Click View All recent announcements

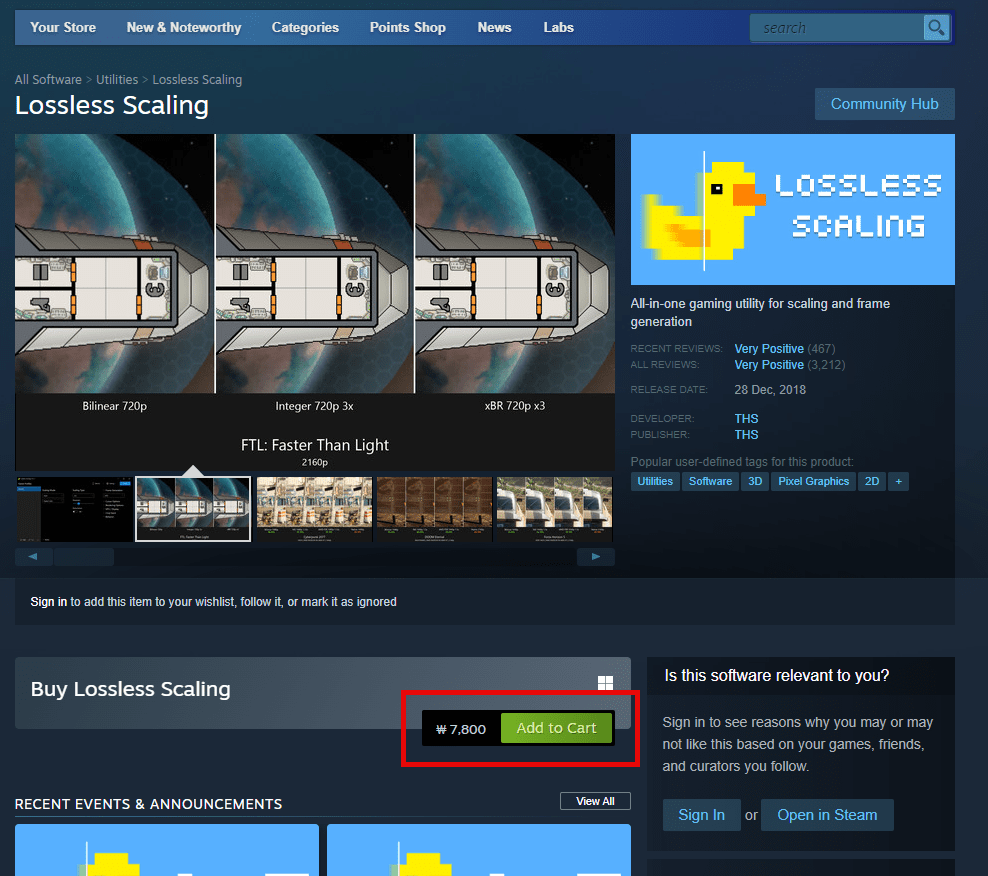point(595,800)
